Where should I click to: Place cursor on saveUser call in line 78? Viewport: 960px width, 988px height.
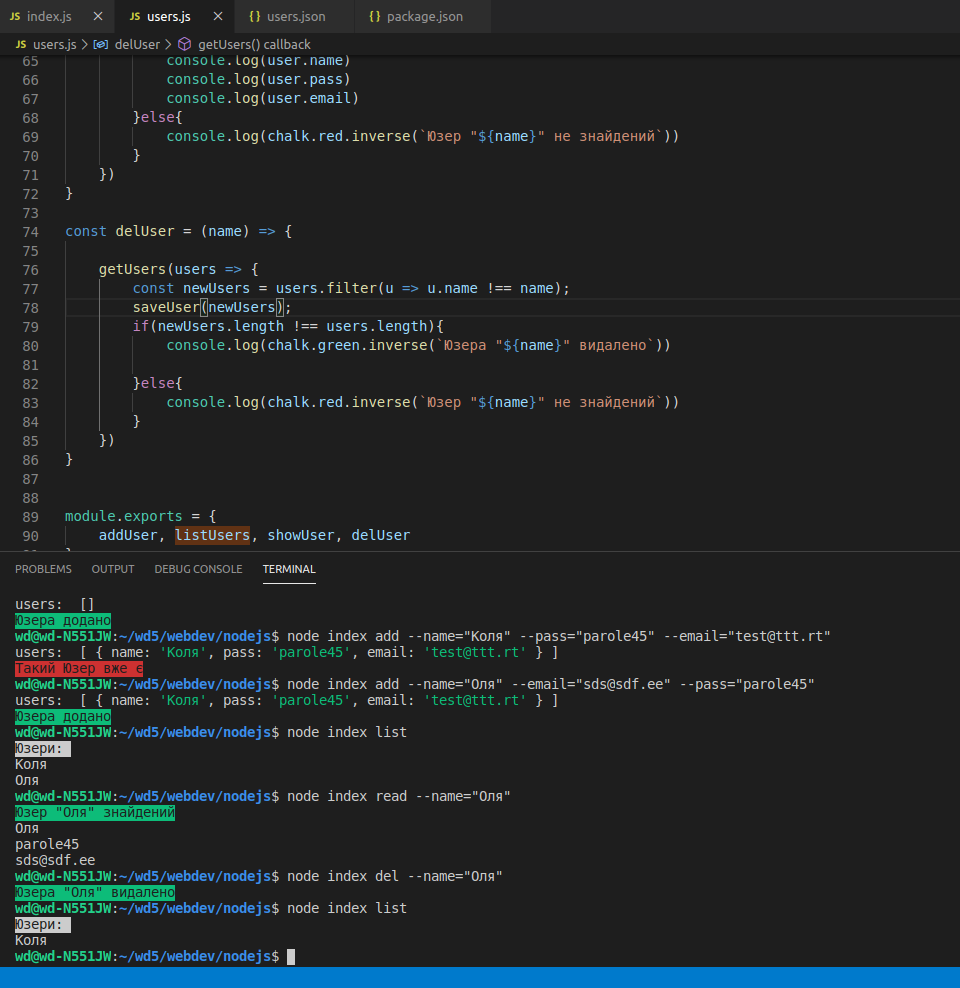[165, 307]
